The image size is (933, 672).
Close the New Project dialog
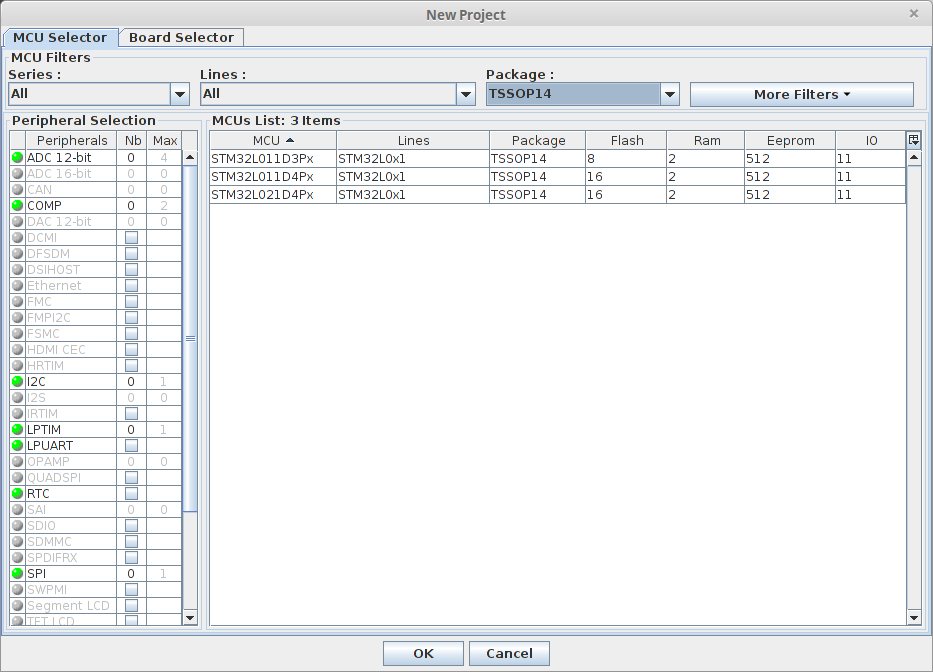pos(914,14)
